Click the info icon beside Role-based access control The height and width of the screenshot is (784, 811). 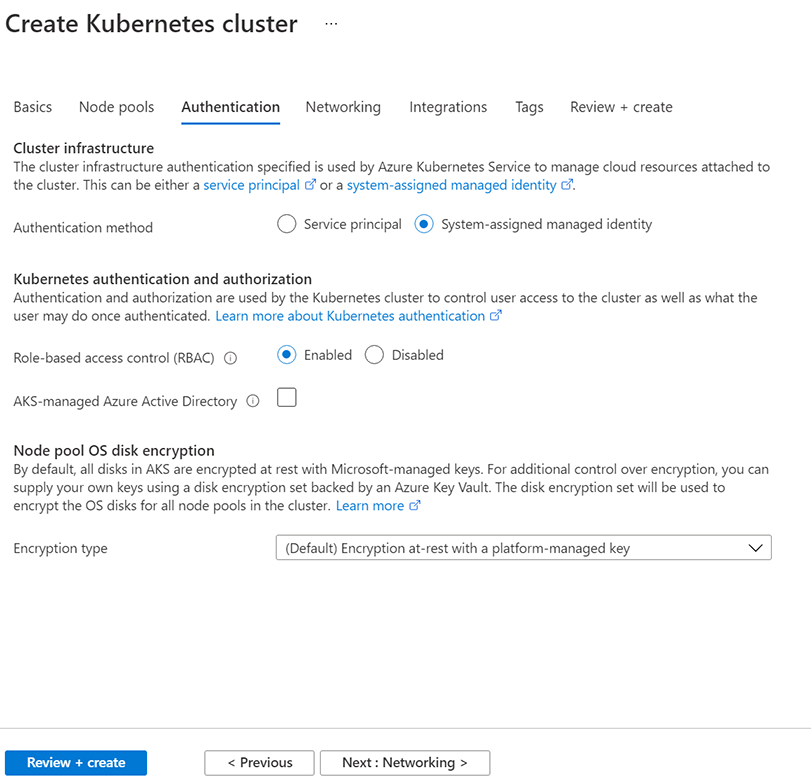coord(231,357)
